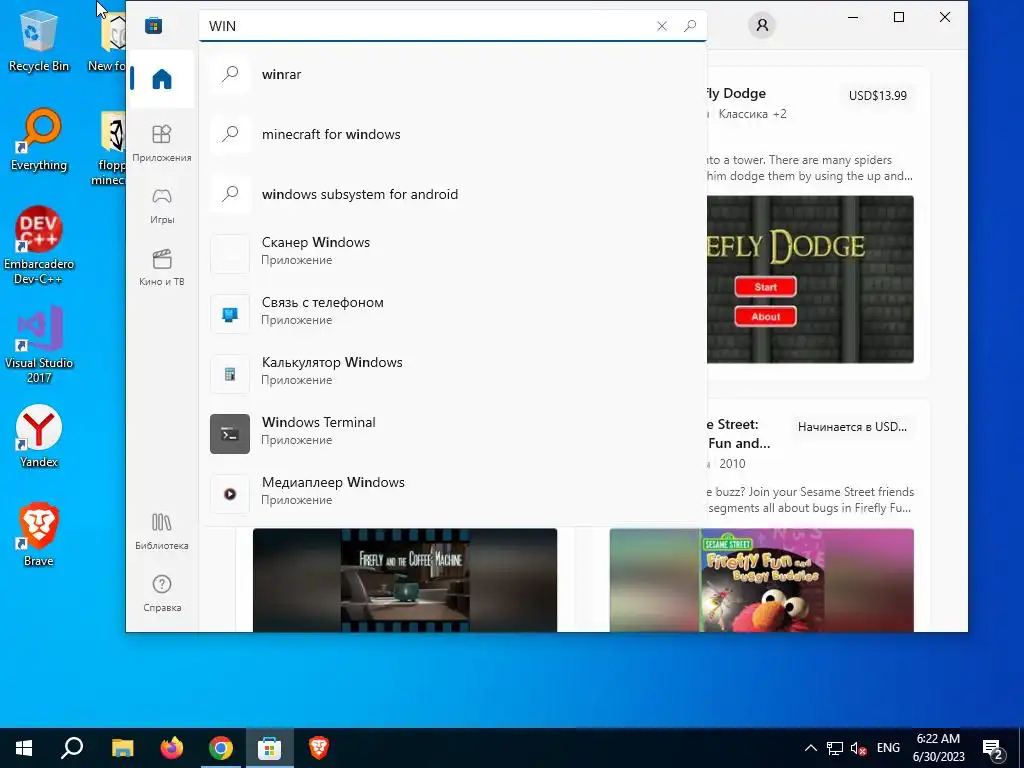This screenshot has width=1024, height=768.
Task: Click Microsoft Store taskbar icon
Action: tap(270, 748)
